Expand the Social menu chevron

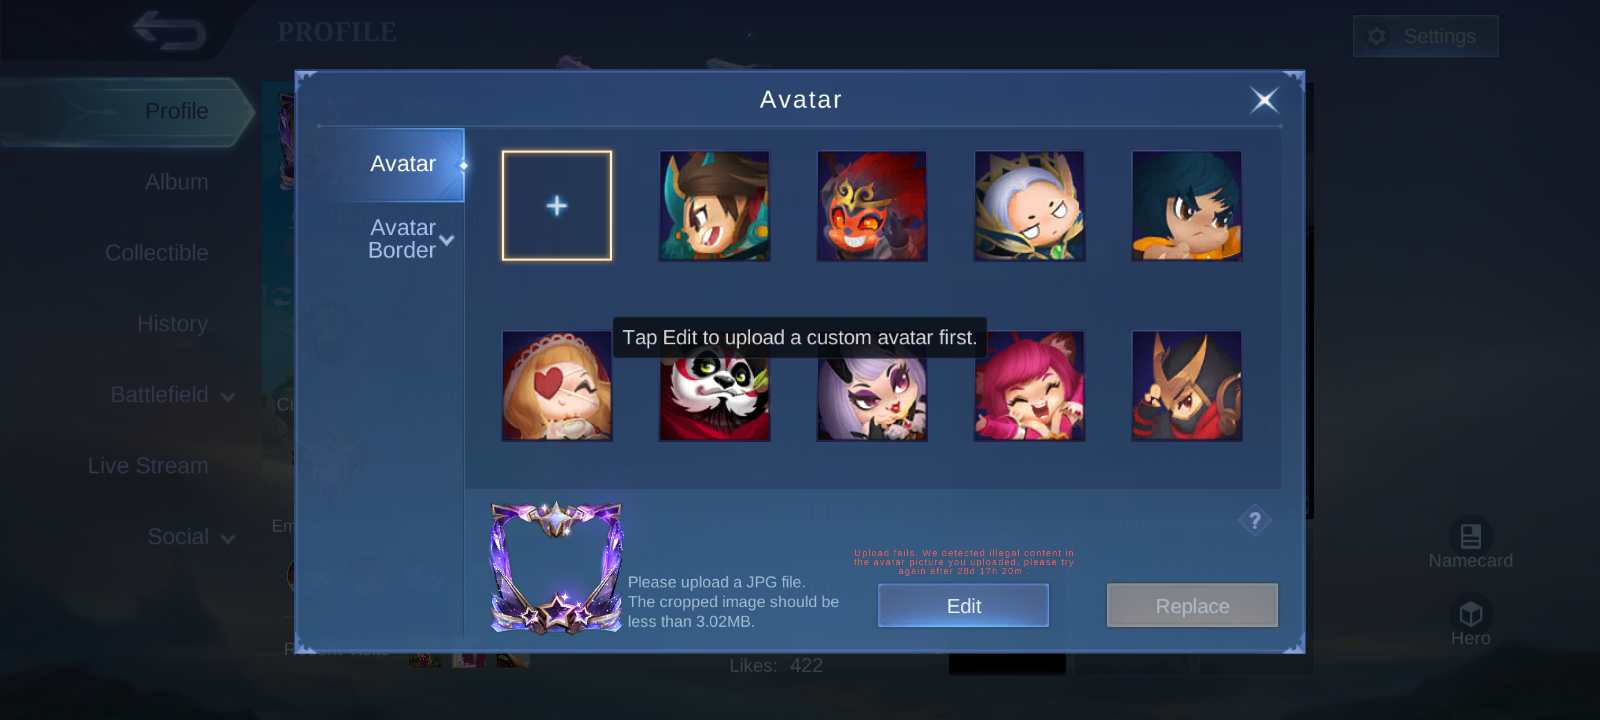pyautogui.click(x=228, y=539)
